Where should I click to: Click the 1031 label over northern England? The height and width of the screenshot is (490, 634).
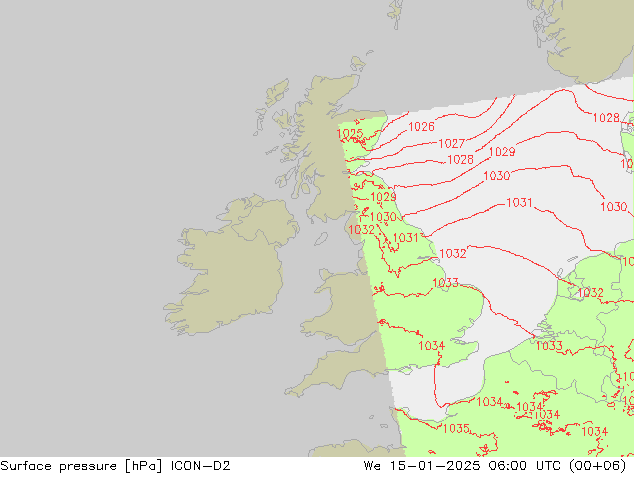point(406,237)
